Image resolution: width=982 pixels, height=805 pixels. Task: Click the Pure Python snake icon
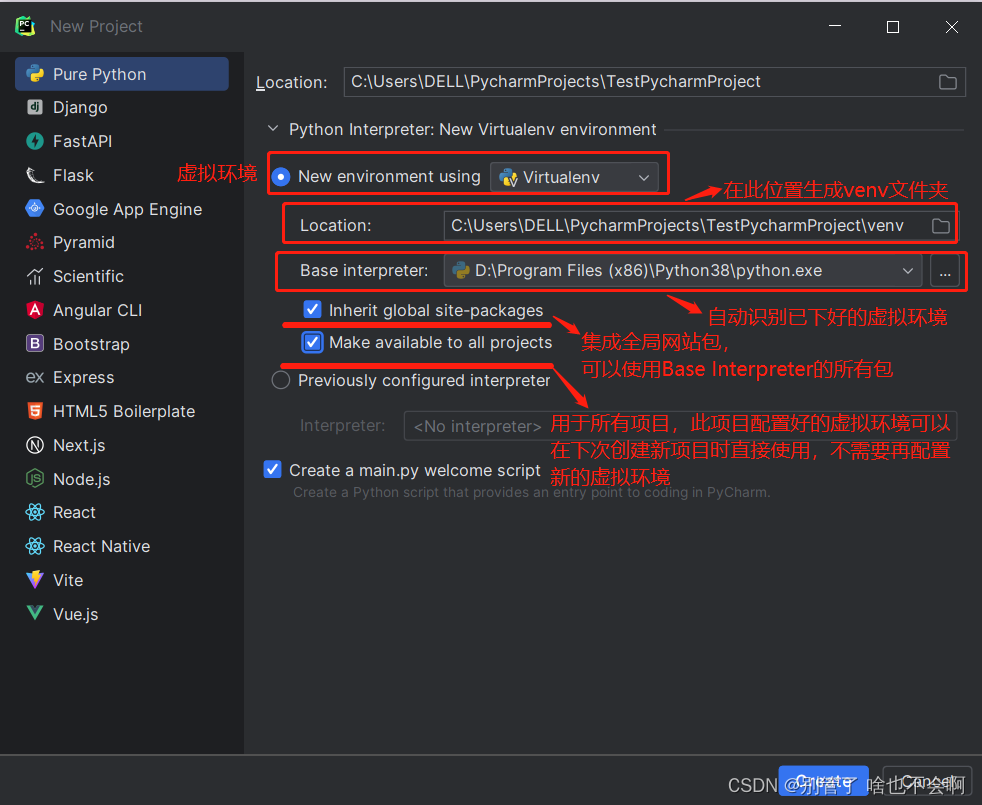point(35,74)
